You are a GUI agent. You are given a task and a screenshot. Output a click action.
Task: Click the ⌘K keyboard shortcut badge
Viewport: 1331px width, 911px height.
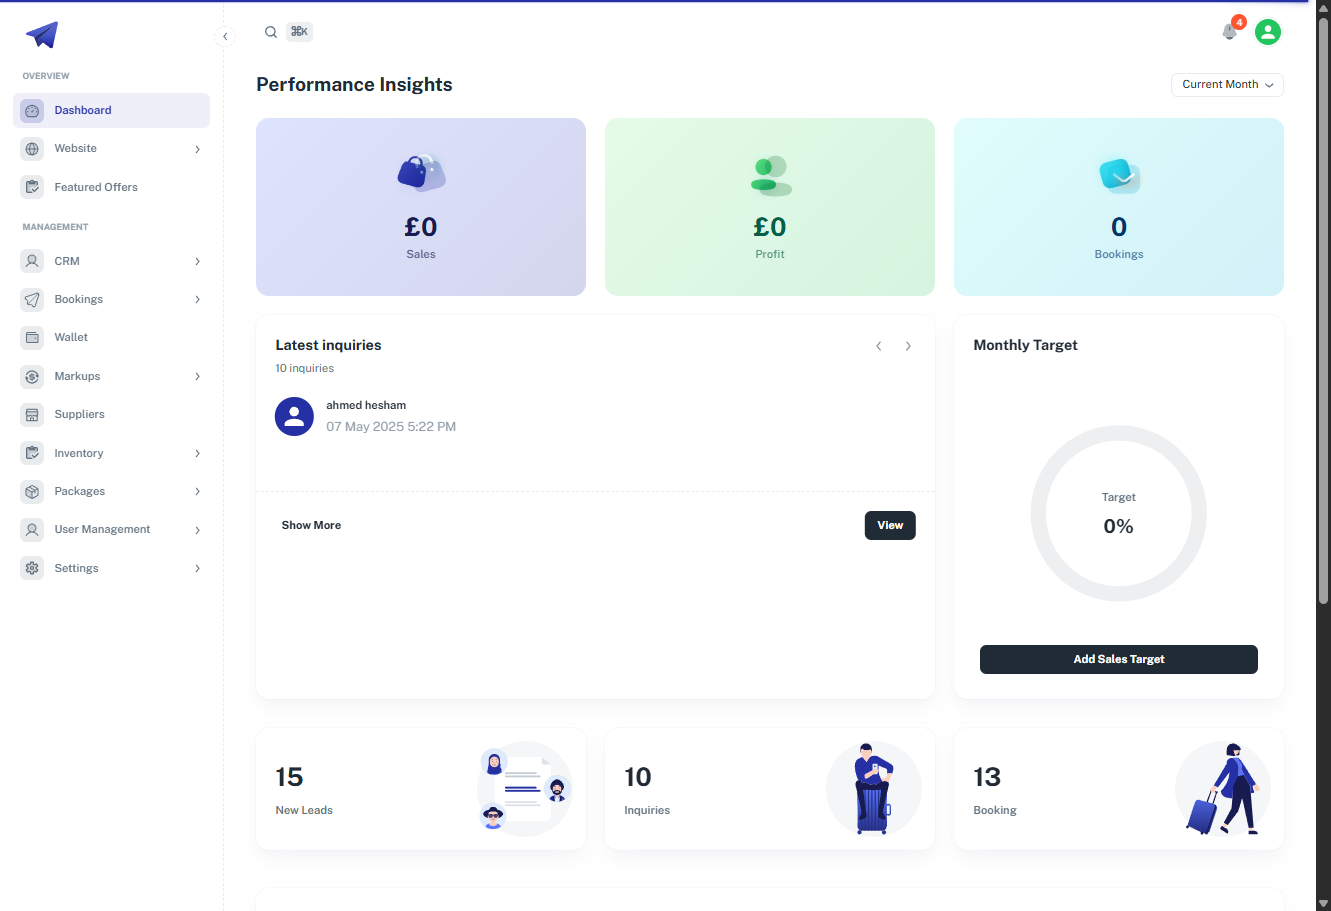299,32
